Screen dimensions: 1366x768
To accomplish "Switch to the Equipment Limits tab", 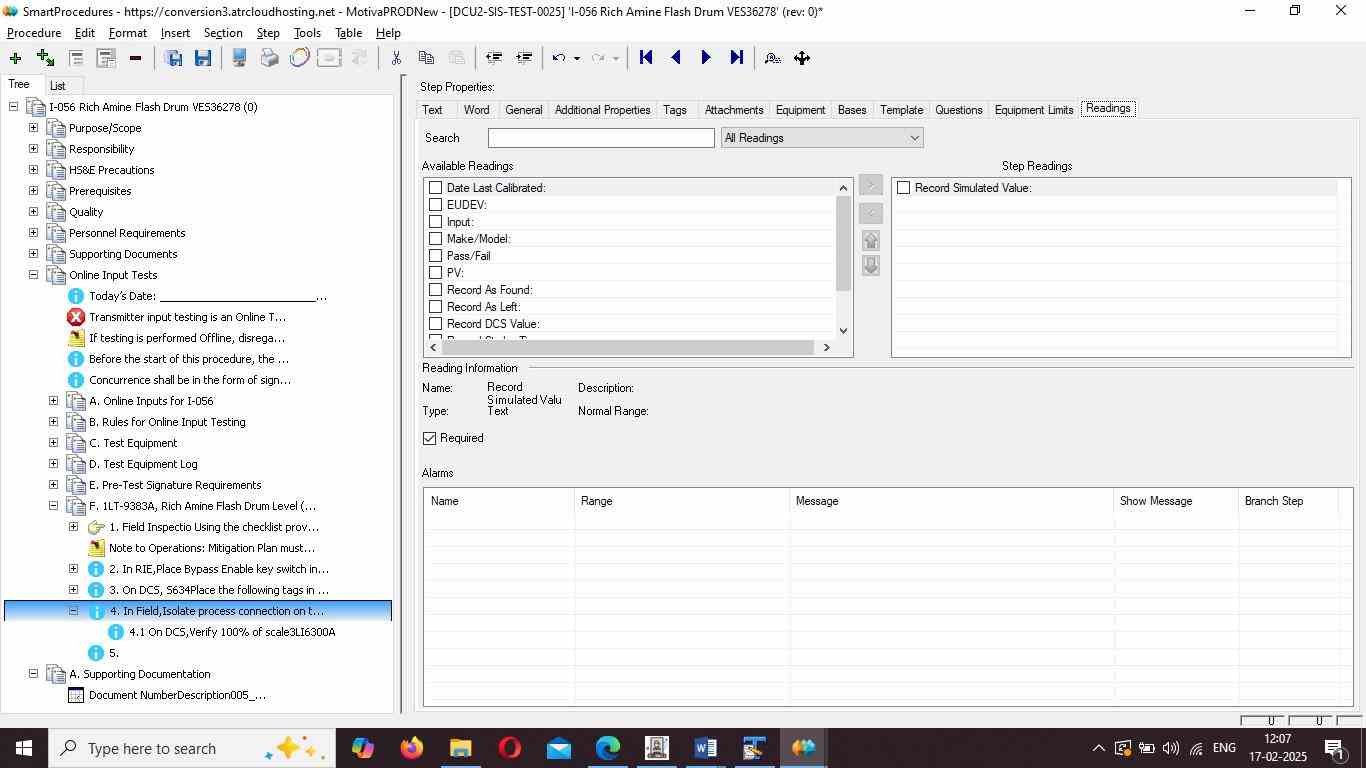I will click(x=1034, y=110).
